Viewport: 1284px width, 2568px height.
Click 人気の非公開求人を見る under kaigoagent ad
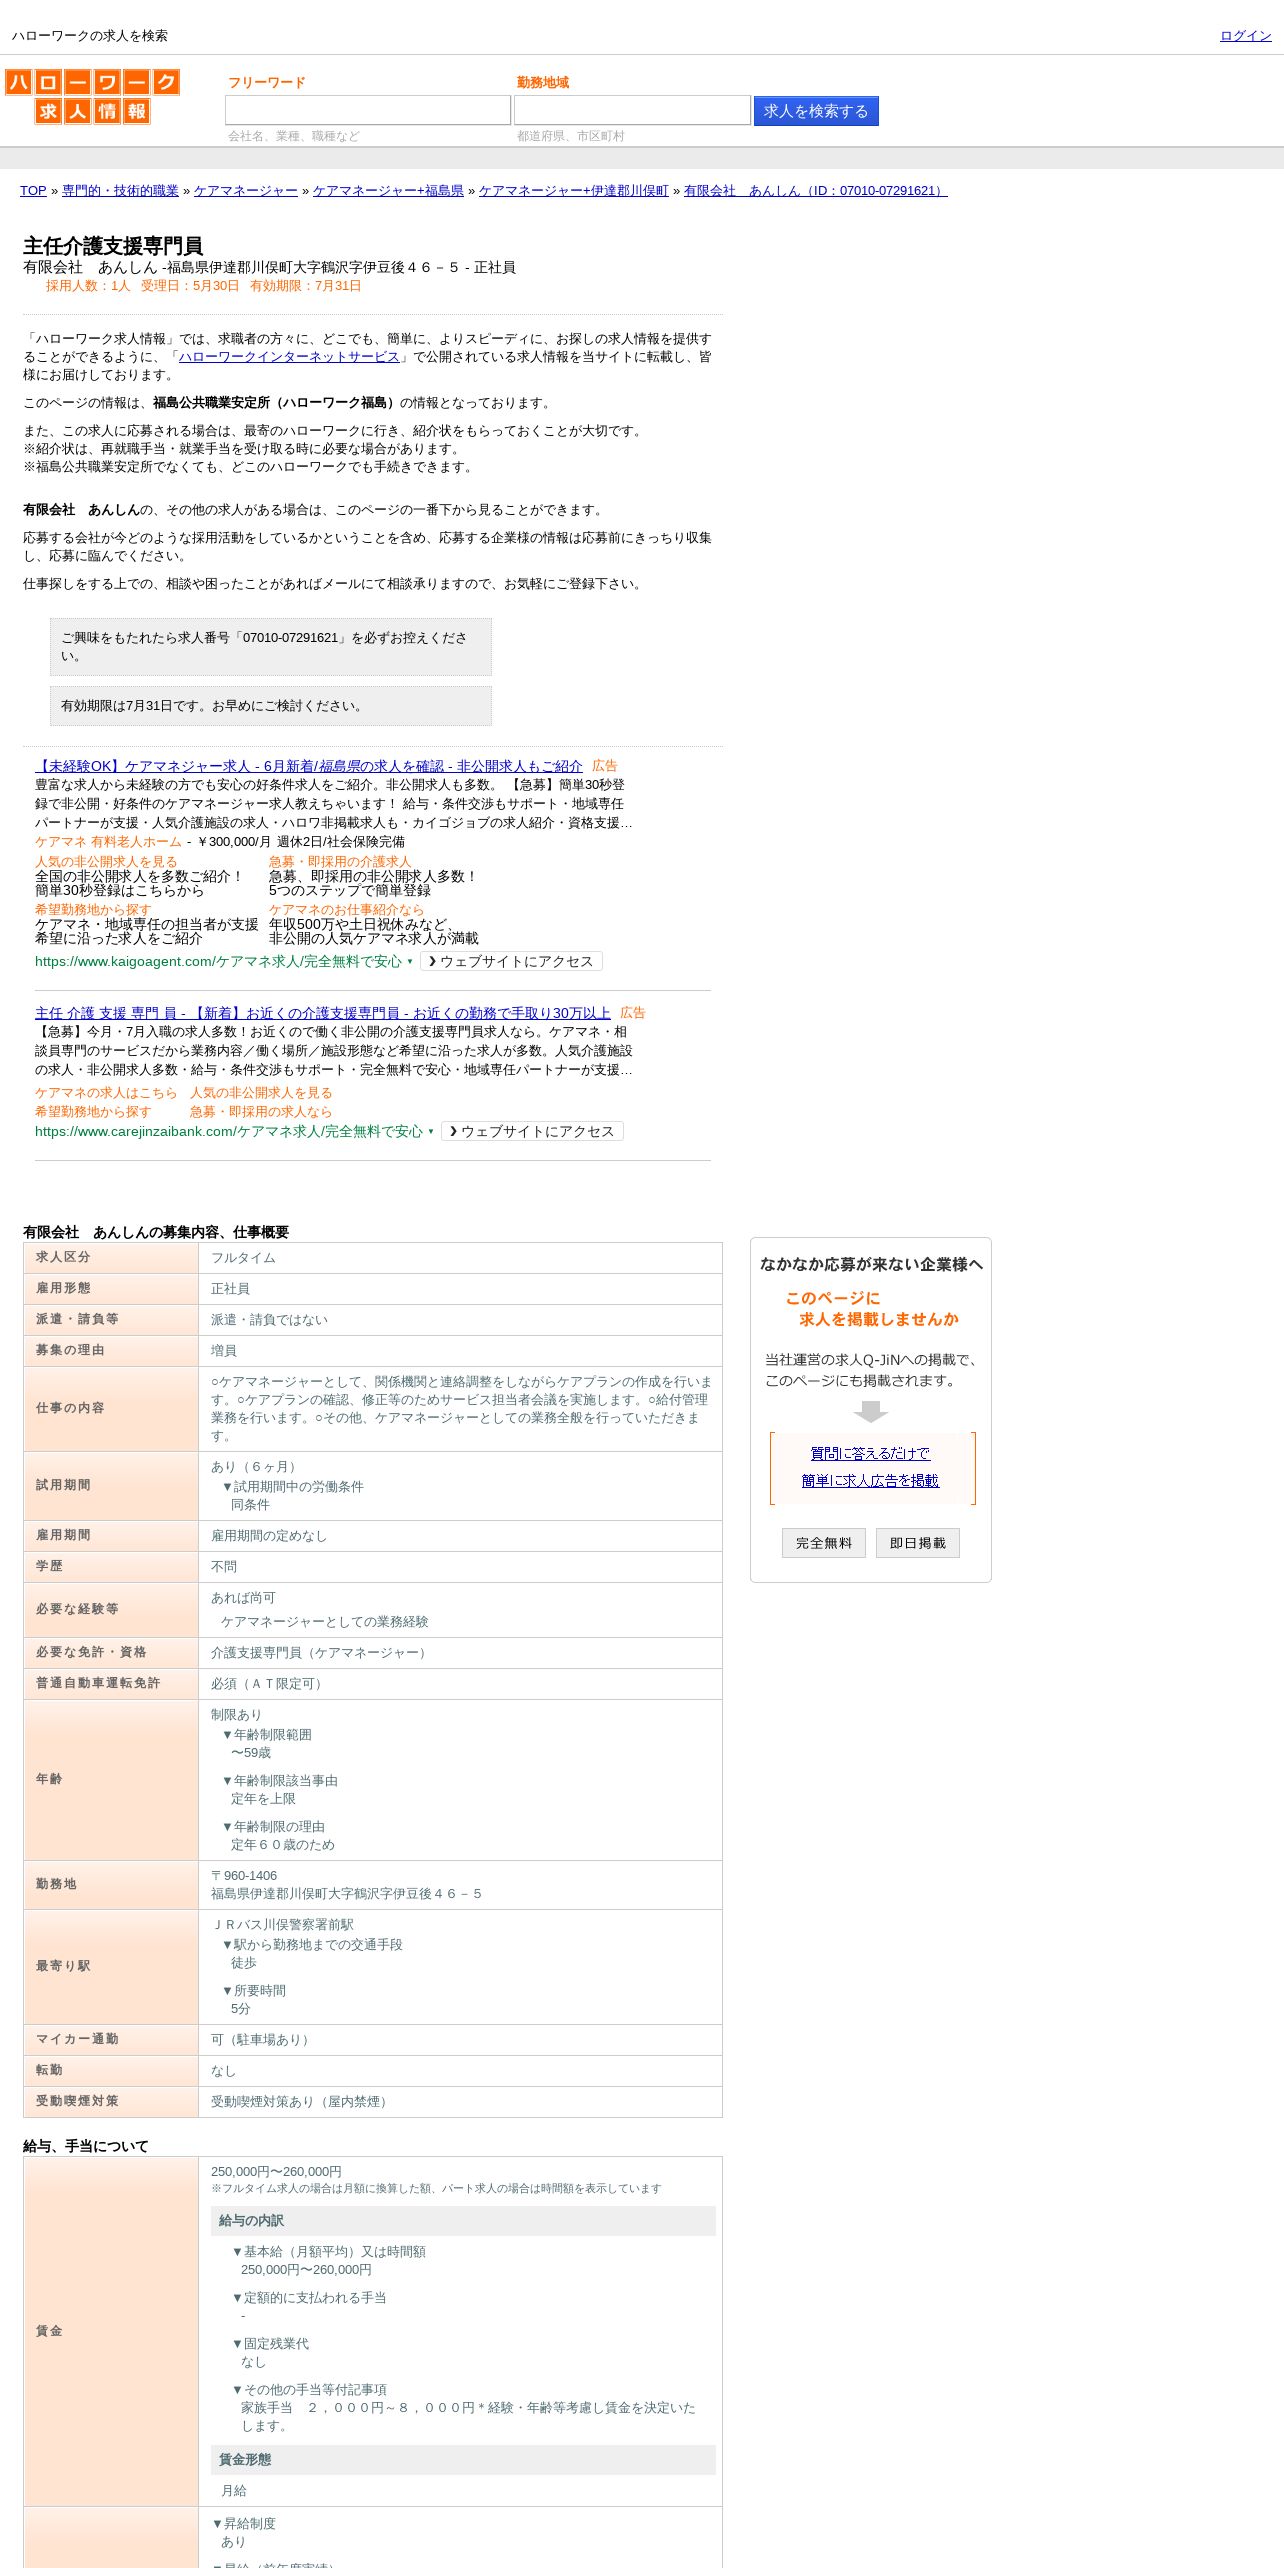click(x=106, y=862)
